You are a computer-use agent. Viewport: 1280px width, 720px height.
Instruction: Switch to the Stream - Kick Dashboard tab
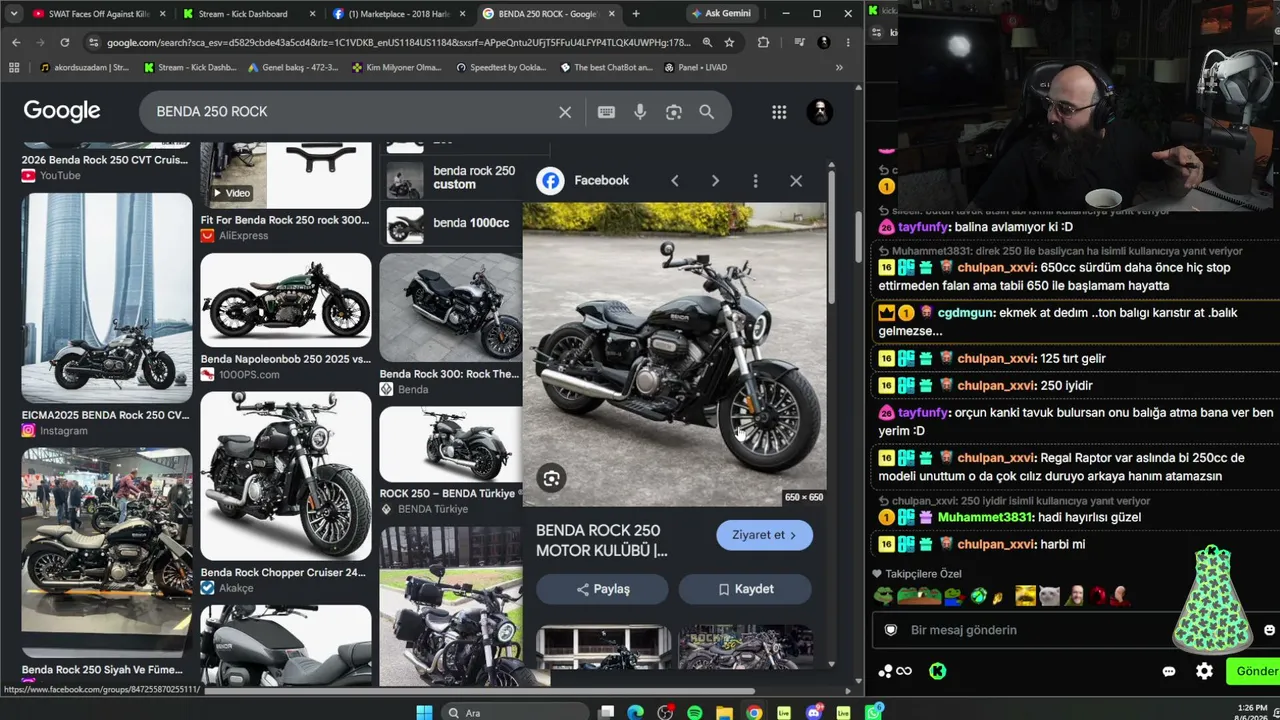pos(248,14)
